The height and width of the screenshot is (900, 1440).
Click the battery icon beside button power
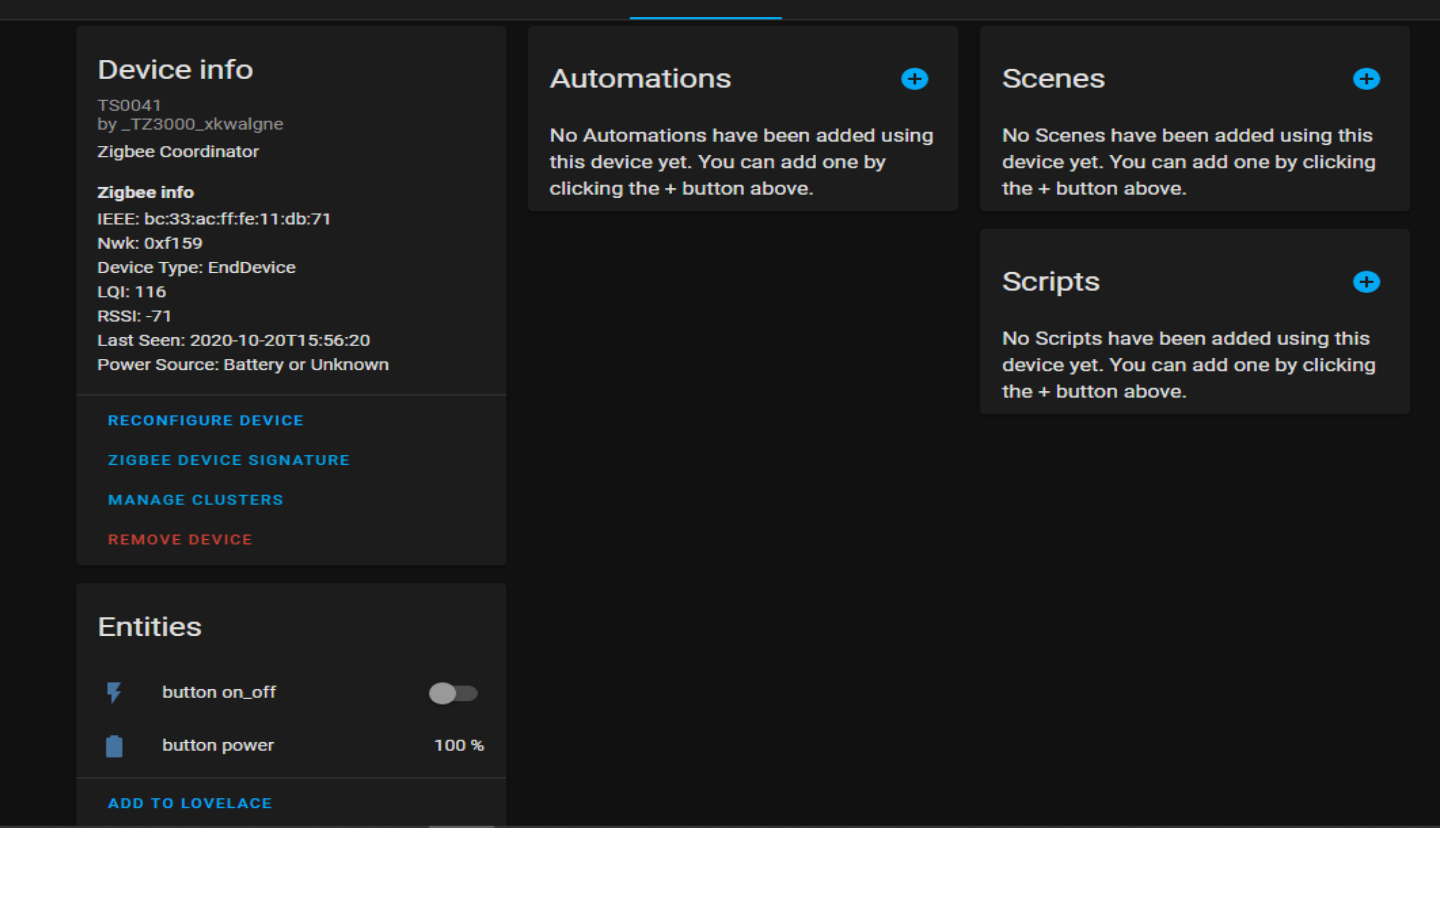coord(114,745)
